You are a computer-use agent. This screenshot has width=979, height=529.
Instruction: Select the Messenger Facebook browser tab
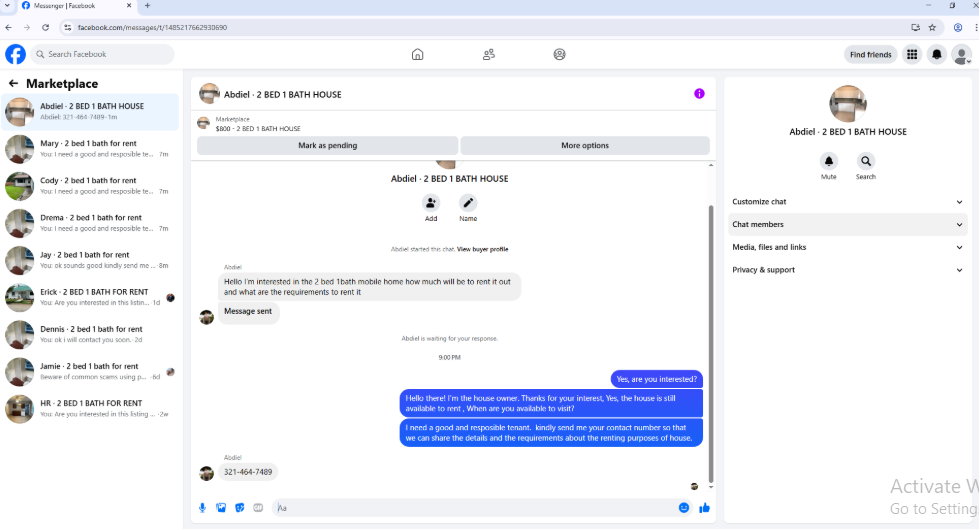[75, 6]
